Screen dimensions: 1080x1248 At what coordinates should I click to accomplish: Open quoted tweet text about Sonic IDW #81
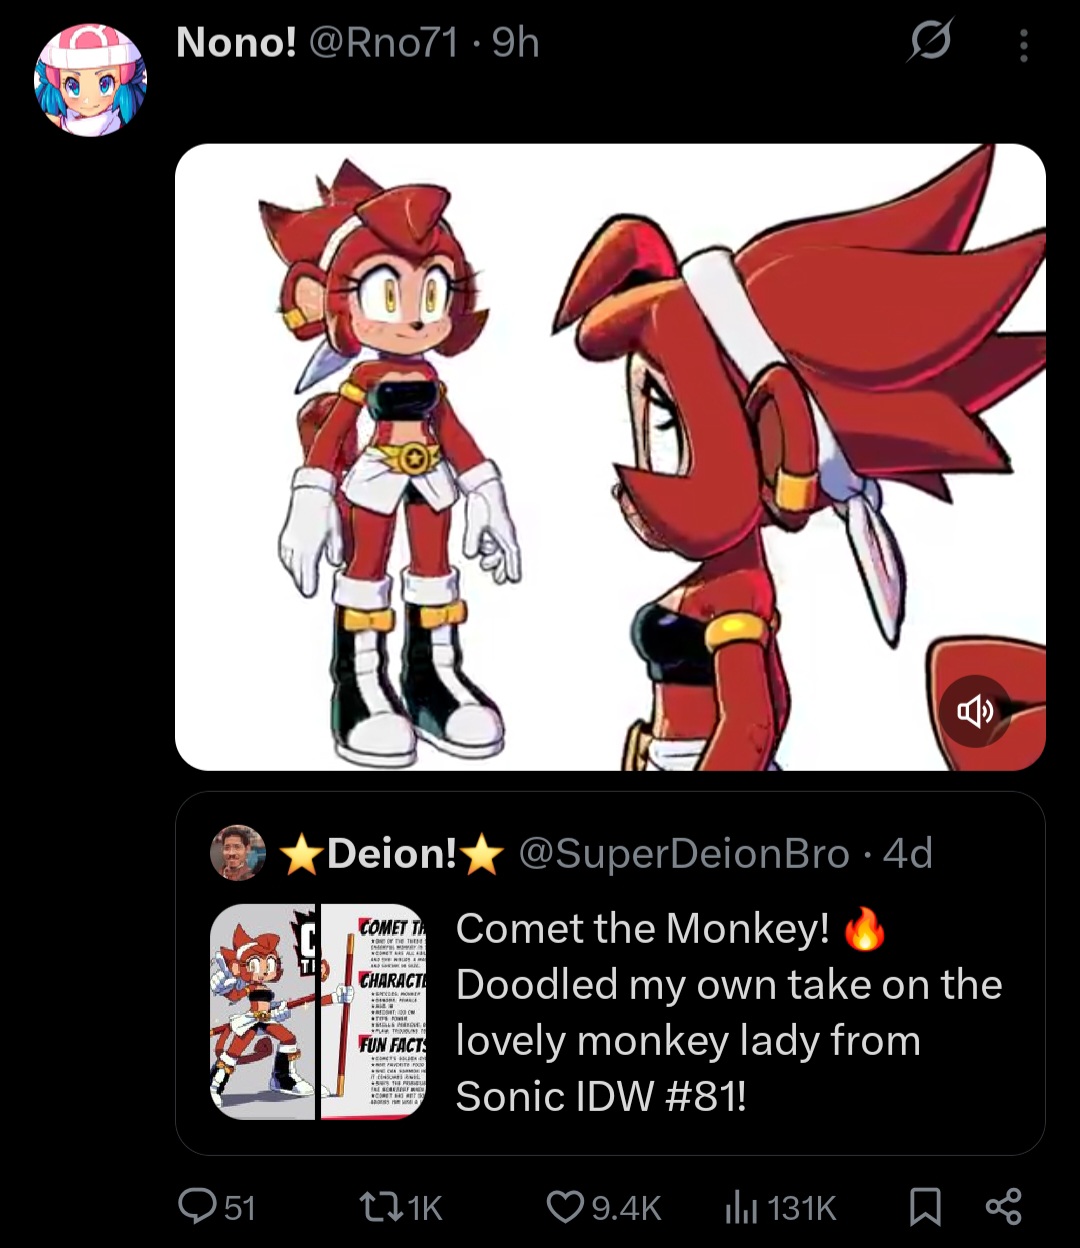[x=729, y=1012]
